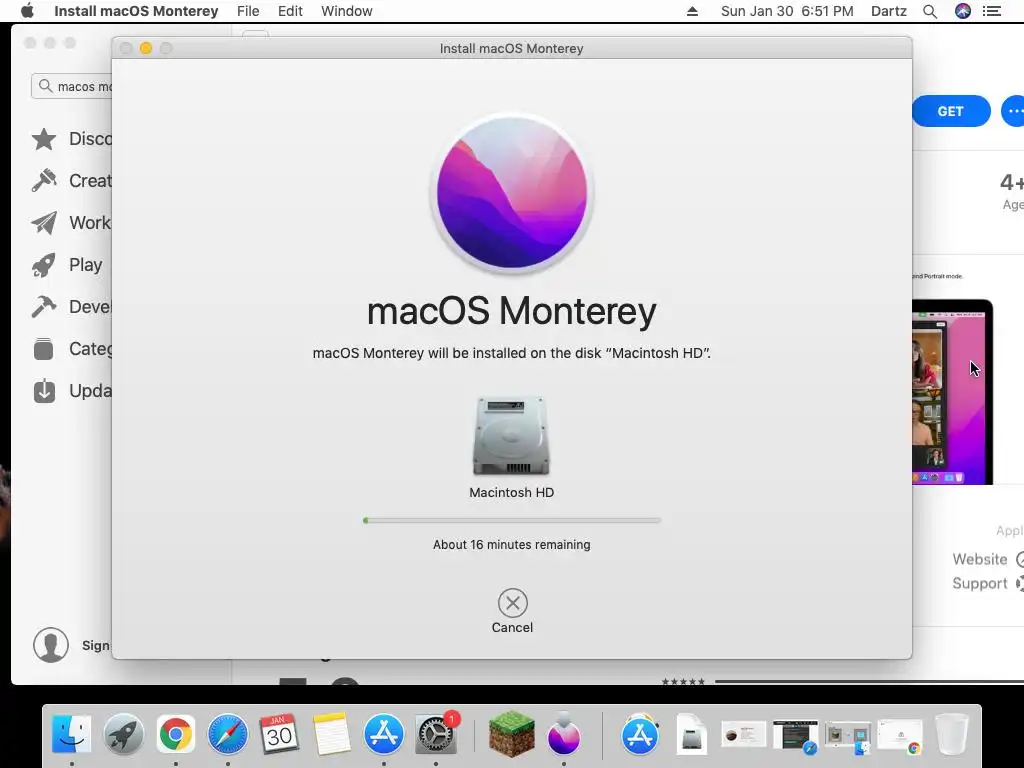This screenshot has width=1024, height=768.
Task: Click the GET button in App Store
Action: (x=950, y=111)
